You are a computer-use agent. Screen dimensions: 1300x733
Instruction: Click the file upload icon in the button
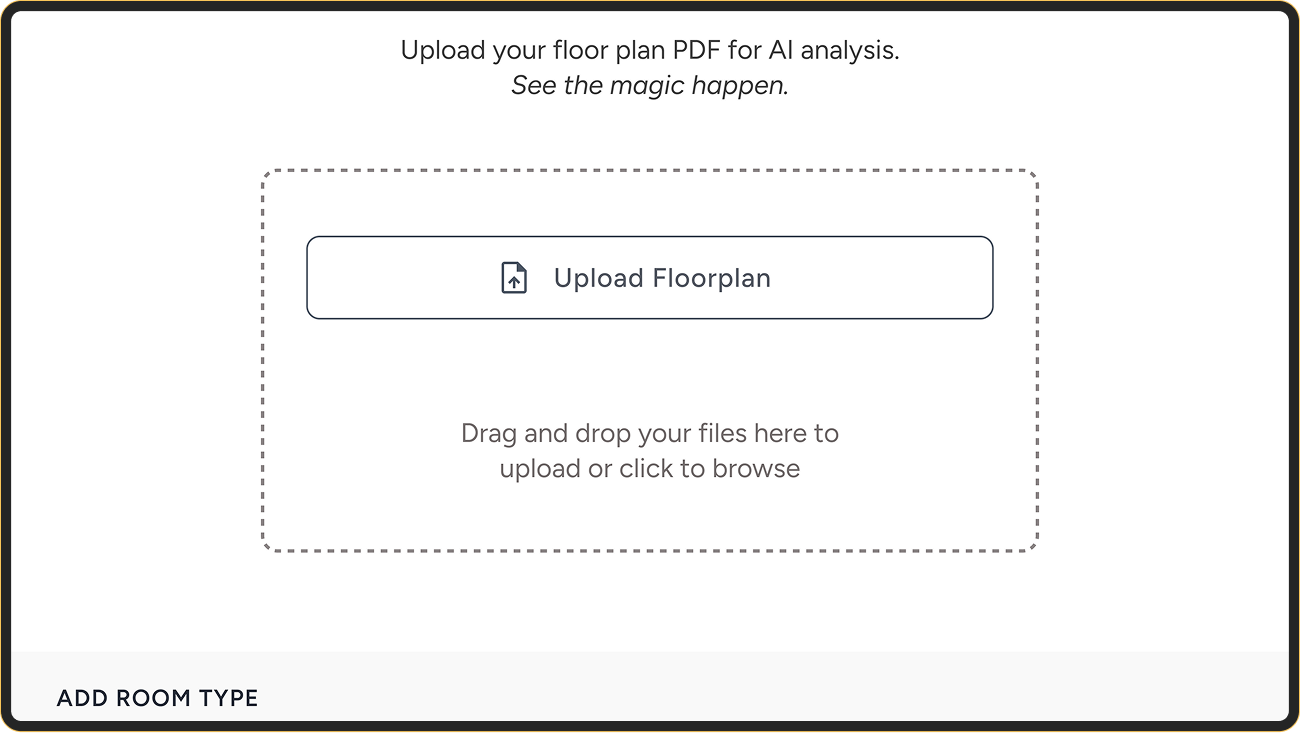point(513,278)
